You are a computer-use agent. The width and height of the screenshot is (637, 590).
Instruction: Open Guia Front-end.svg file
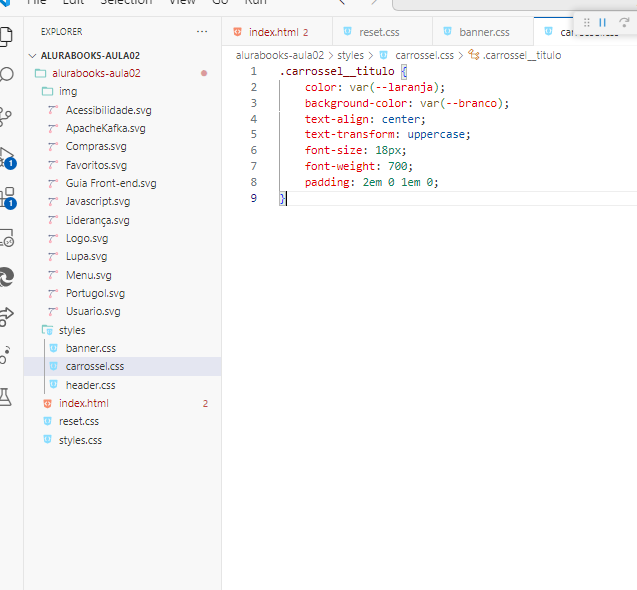tap(122, 183)
